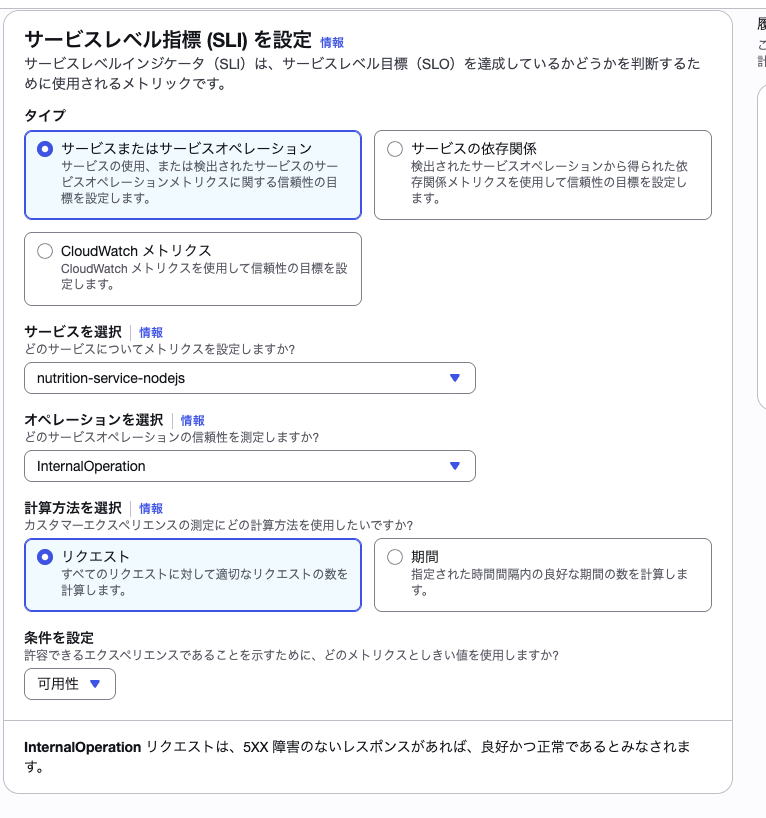766x818 pixels.
Task: Open 情報 link next to オペレーションを選択
Action: tap(192, 421)
